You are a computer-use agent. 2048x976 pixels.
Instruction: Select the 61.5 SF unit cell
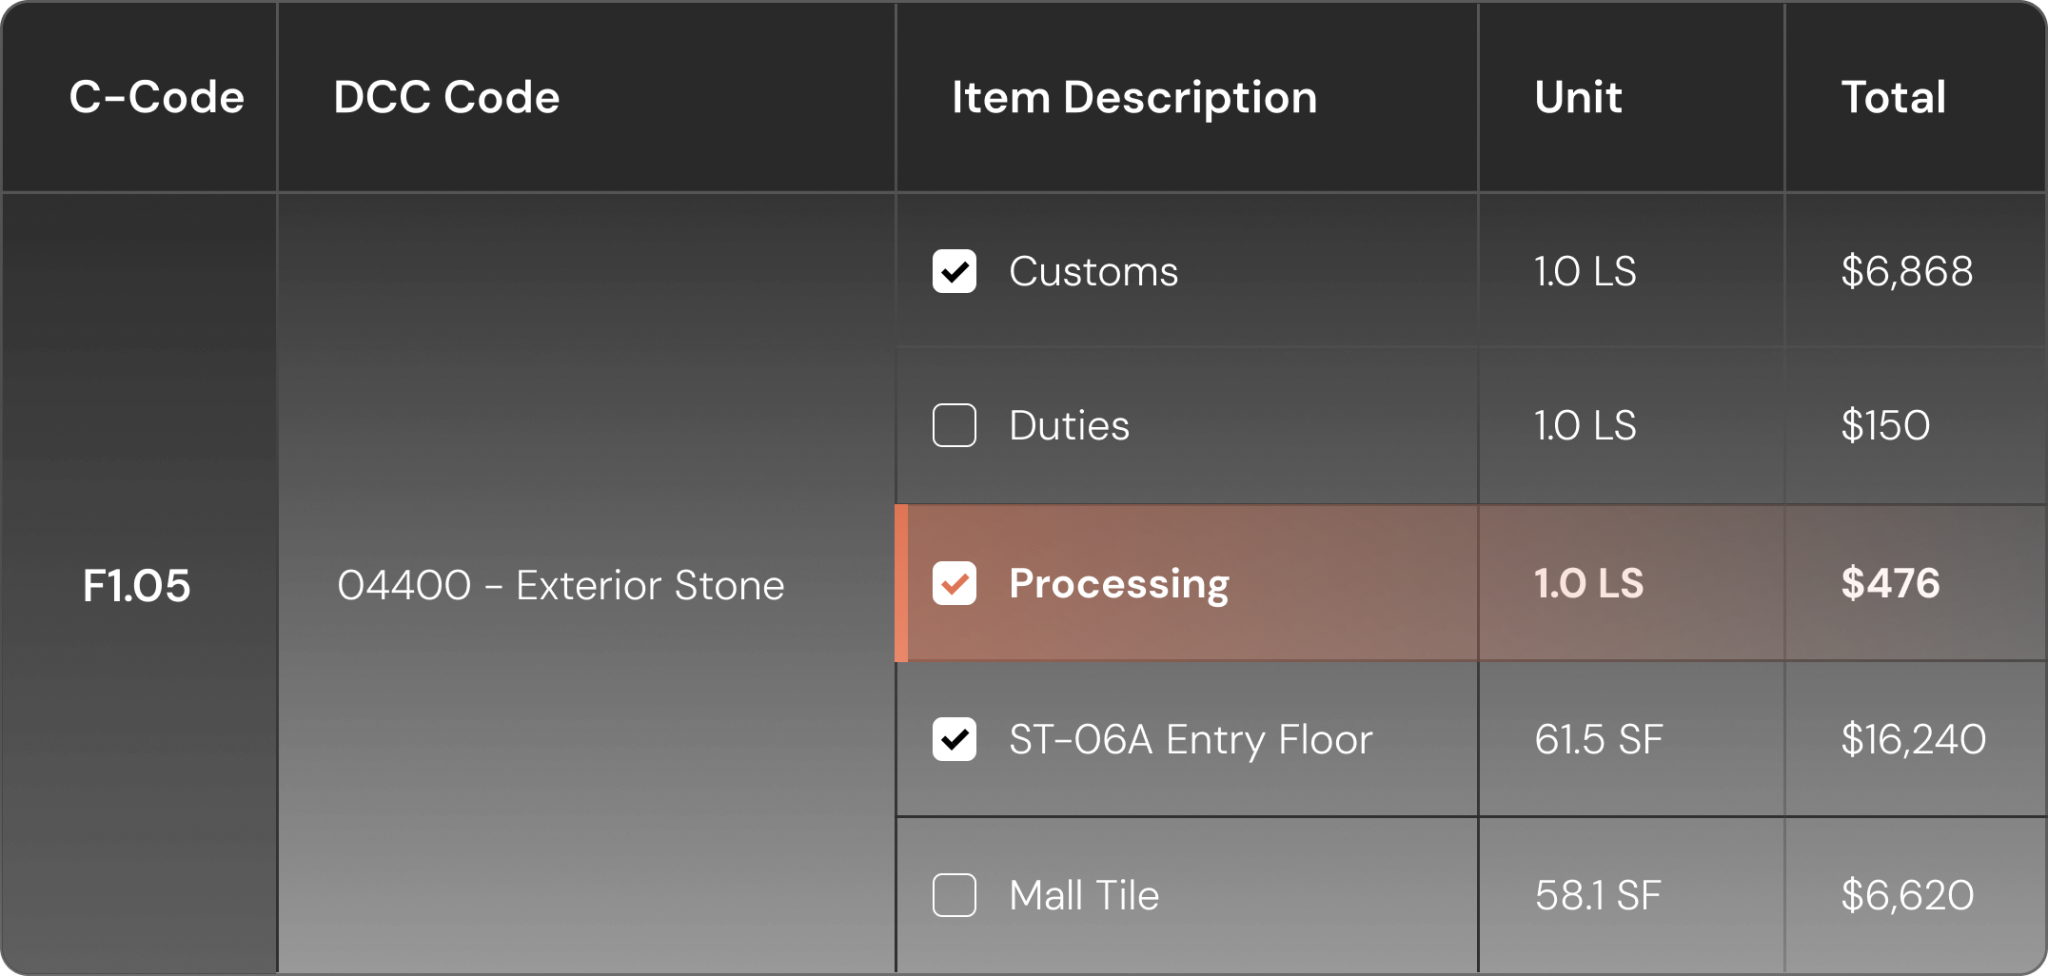pyautogui.click(x=1598, y=739)
